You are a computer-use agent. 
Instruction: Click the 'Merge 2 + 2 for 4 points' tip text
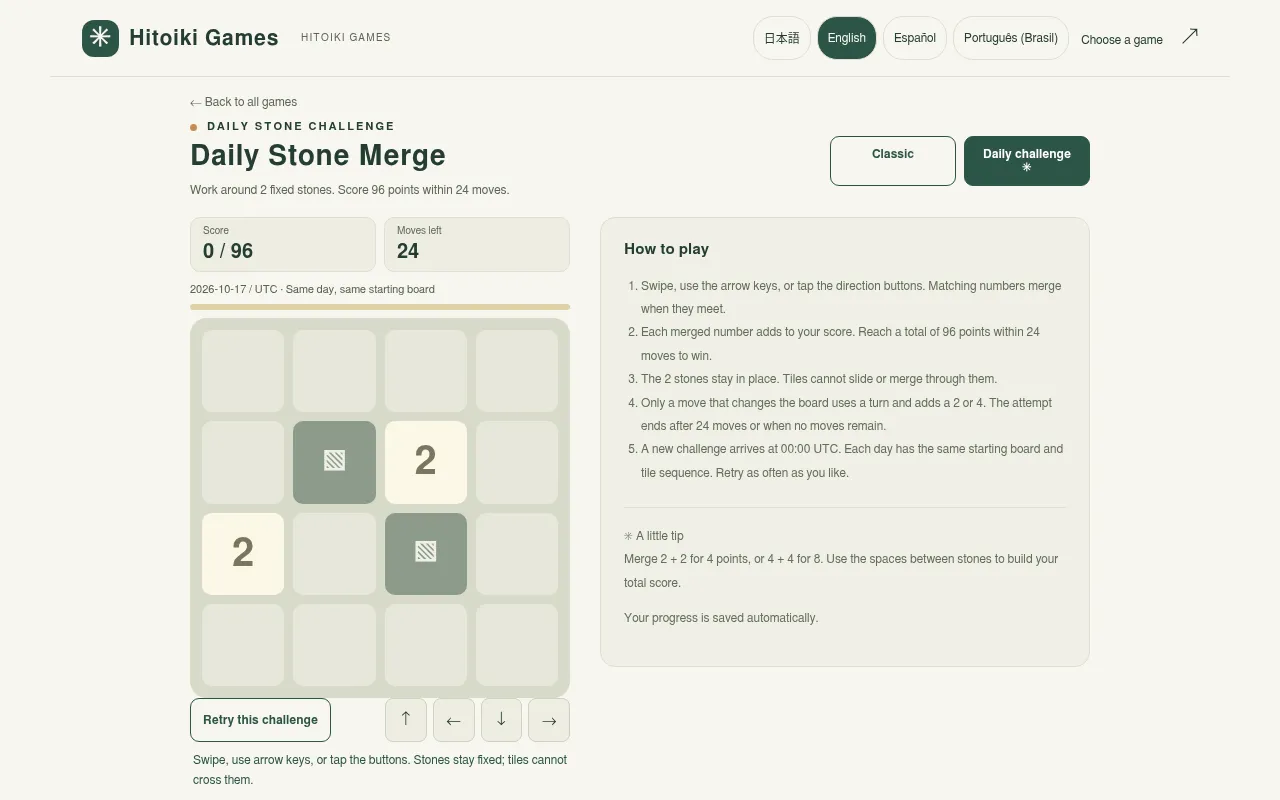click(841, 571)
